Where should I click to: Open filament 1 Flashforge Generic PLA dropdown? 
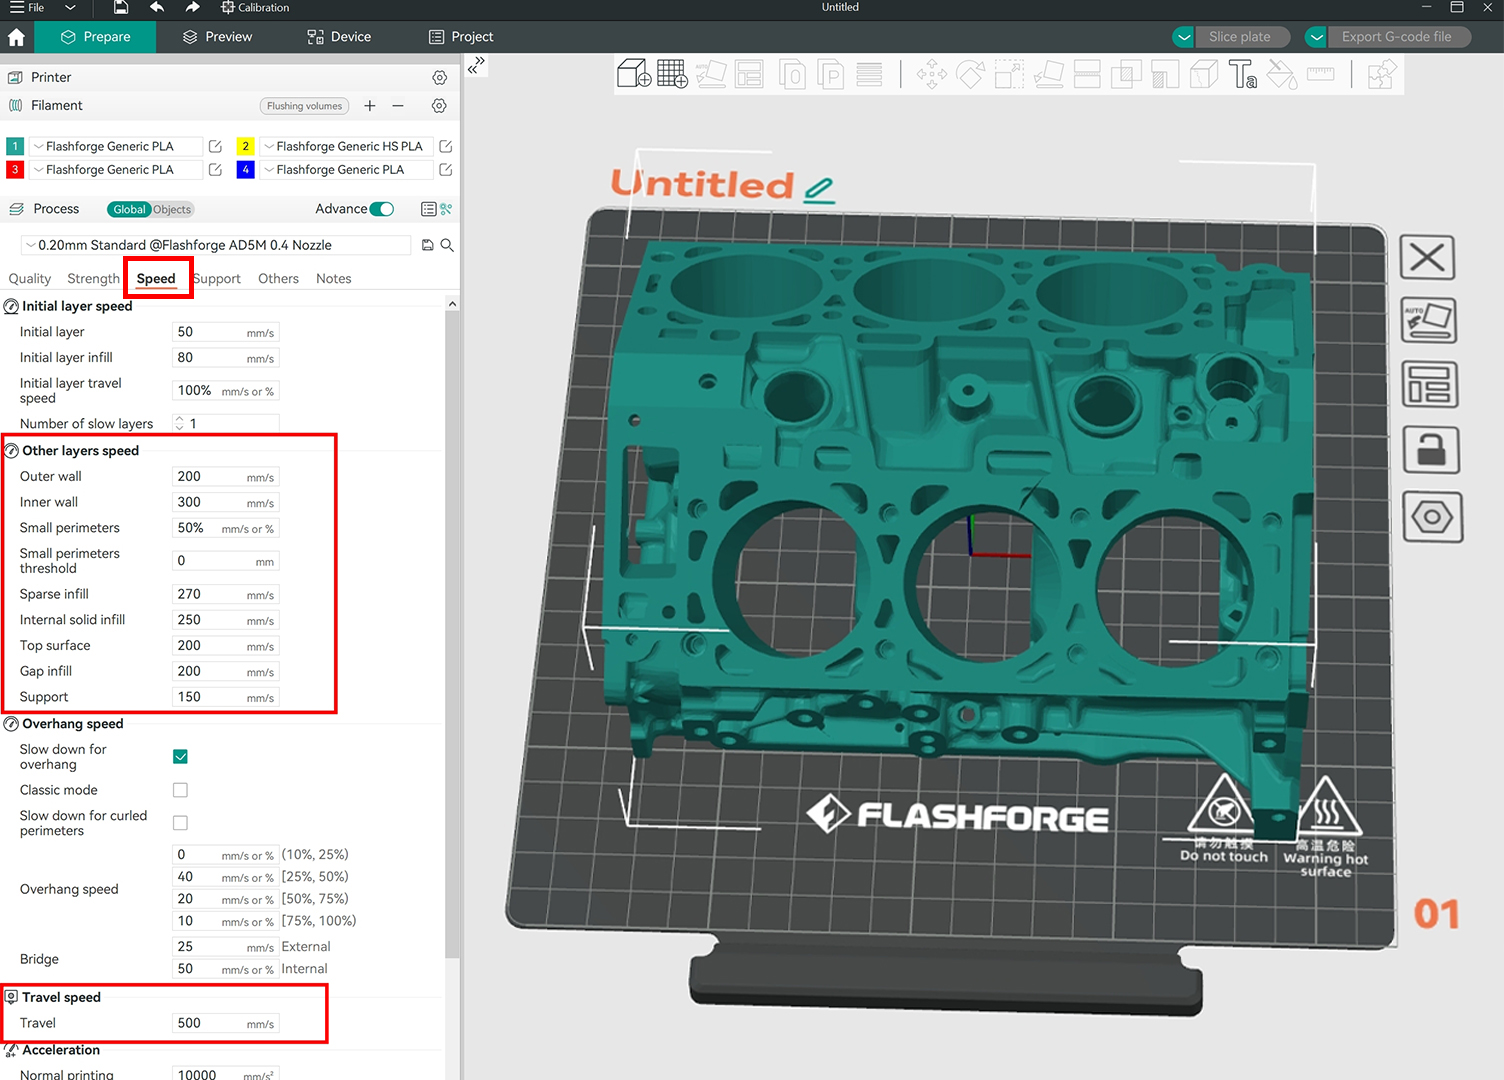coord(116,146)
